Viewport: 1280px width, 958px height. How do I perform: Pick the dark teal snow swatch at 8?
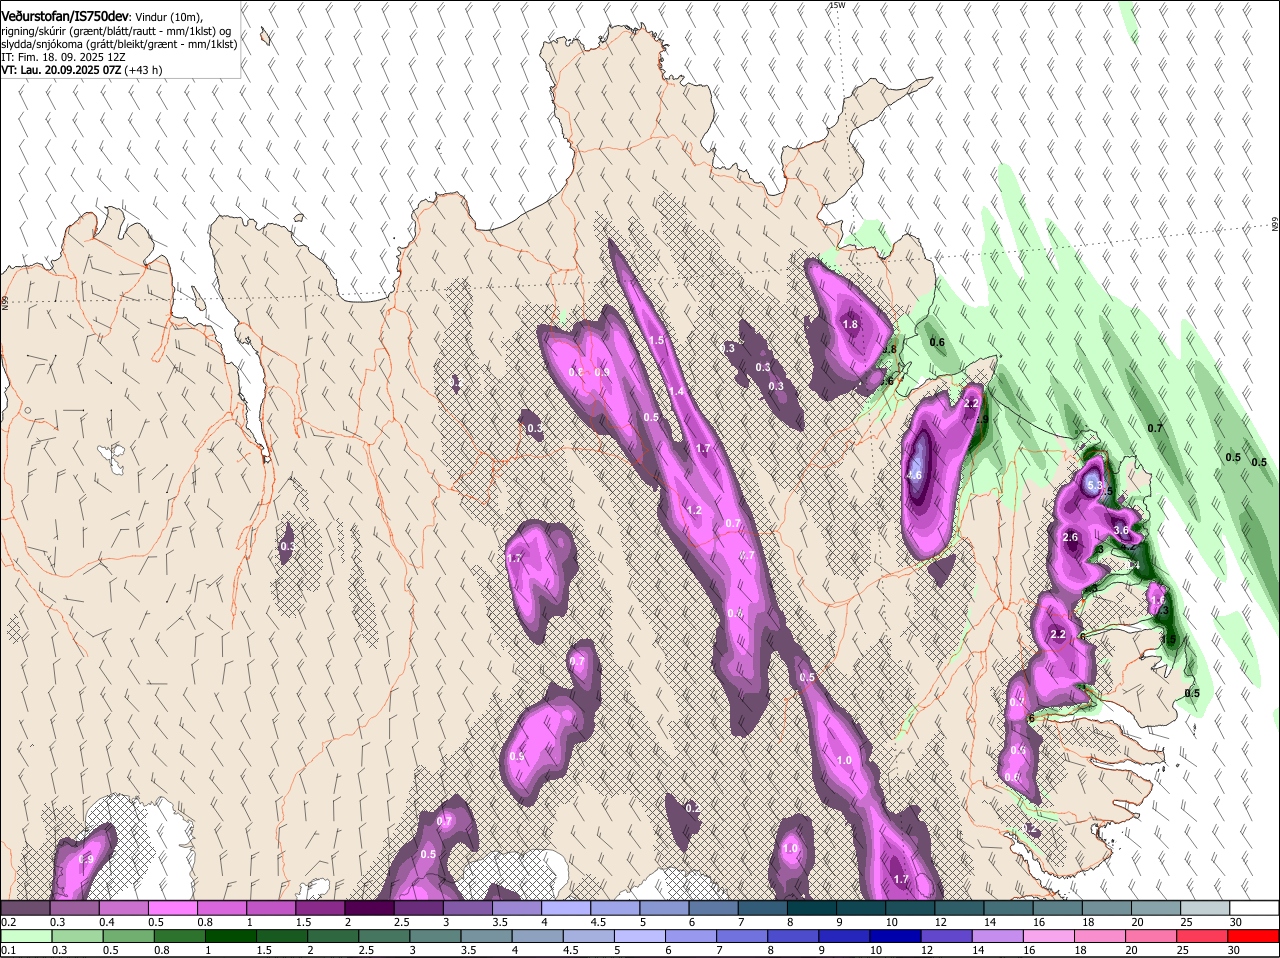(x=811, y=908)
